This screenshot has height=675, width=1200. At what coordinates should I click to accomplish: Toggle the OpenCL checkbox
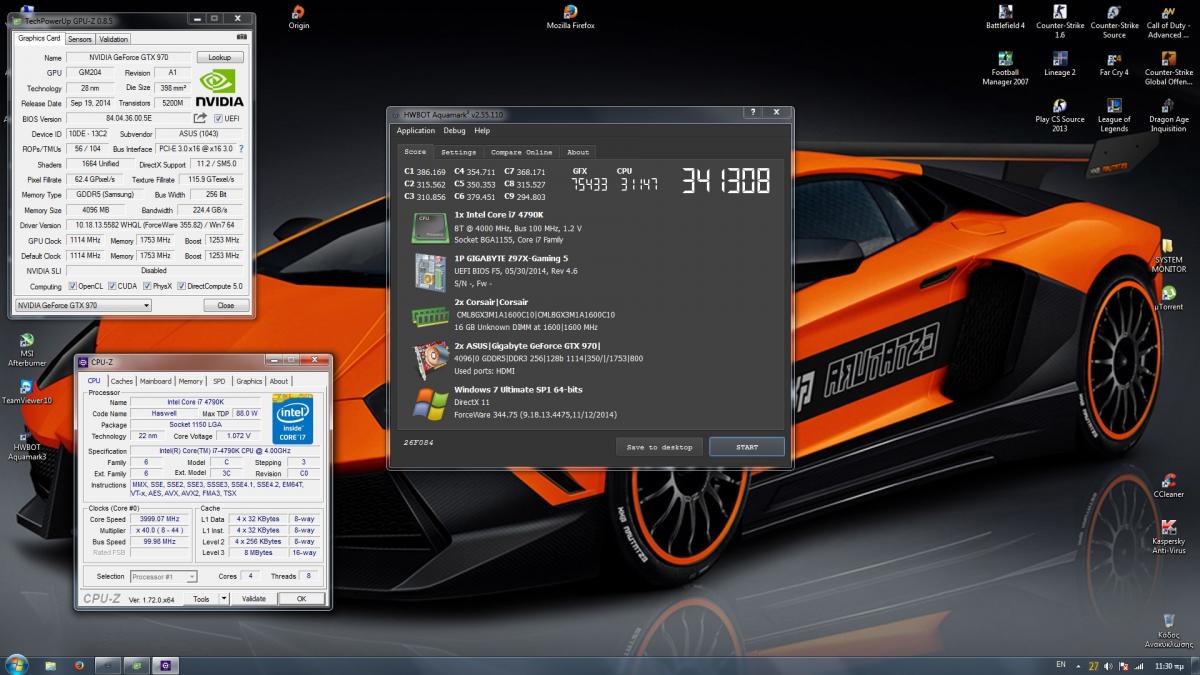tap(71, 286)
